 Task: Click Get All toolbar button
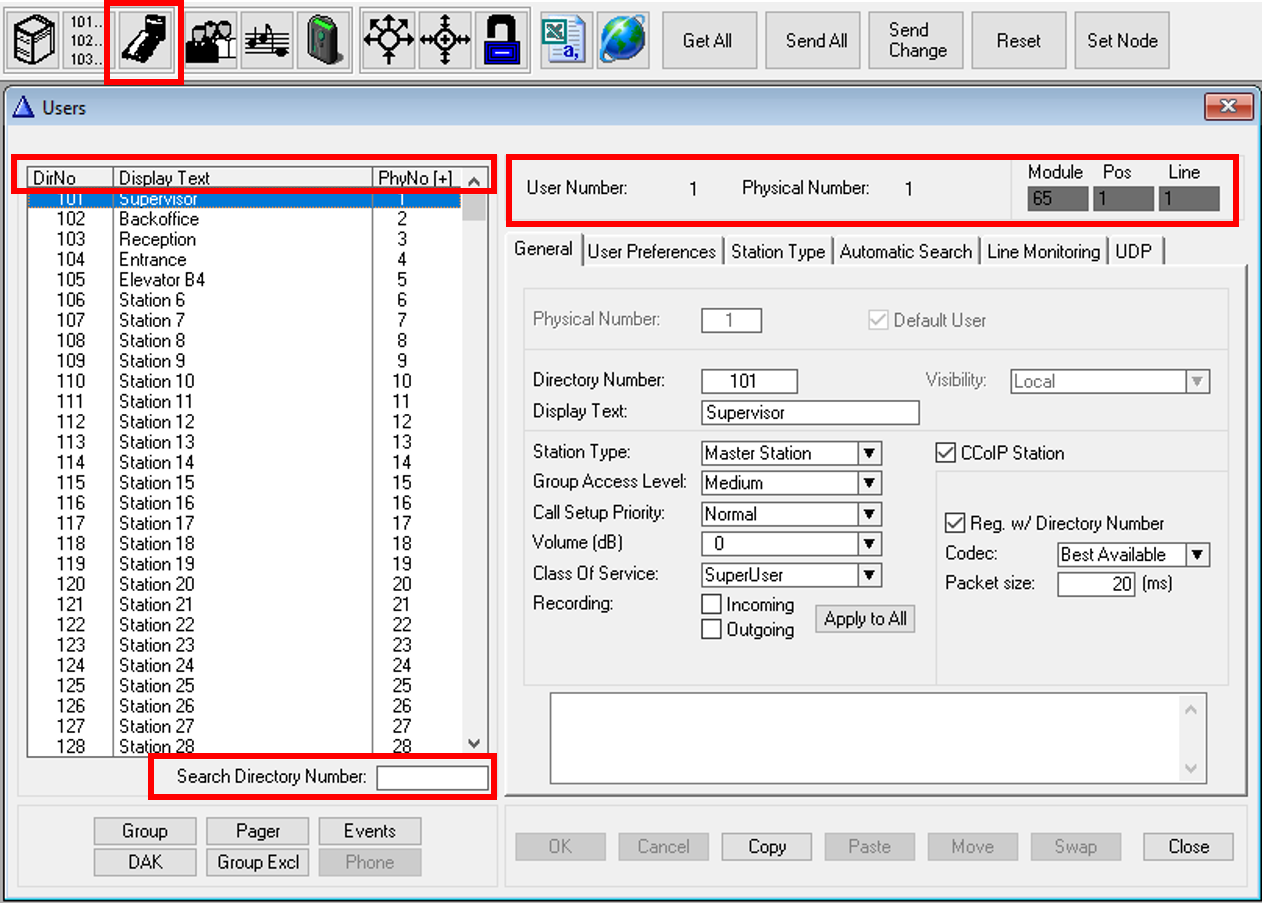[707, 41]
